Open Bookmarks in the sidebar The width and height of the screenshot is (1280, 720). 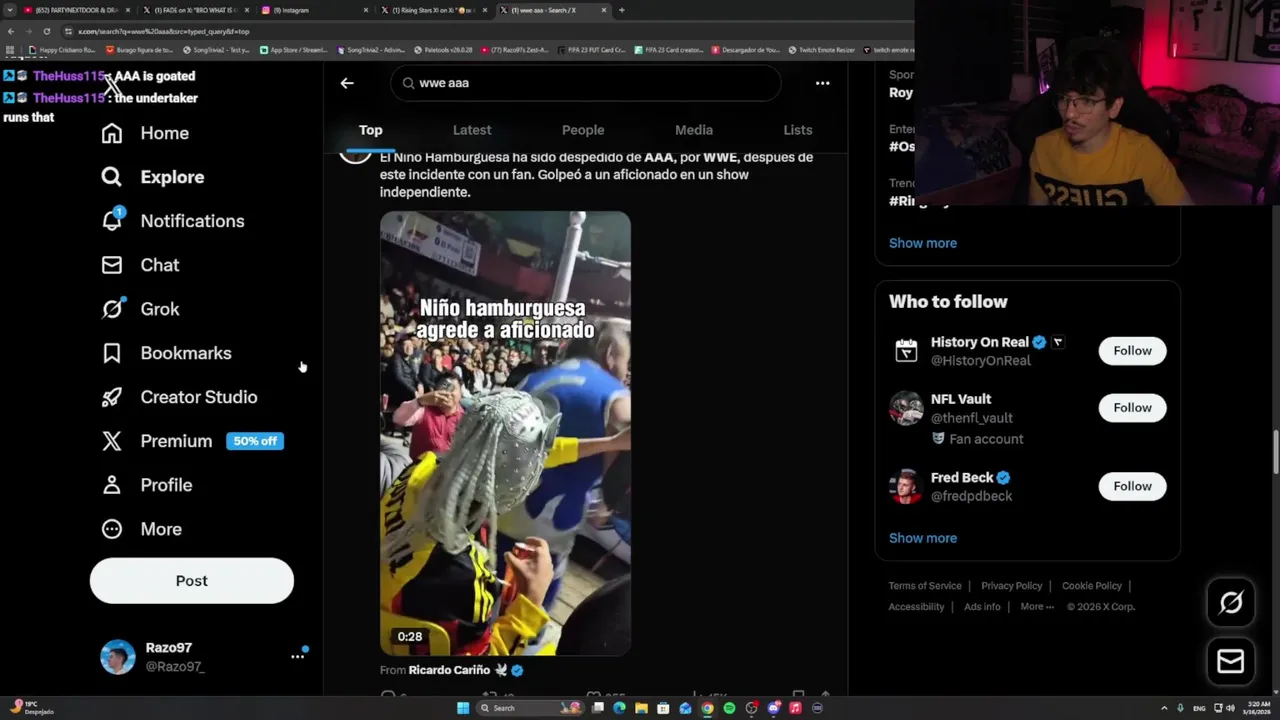pos(166,353)
